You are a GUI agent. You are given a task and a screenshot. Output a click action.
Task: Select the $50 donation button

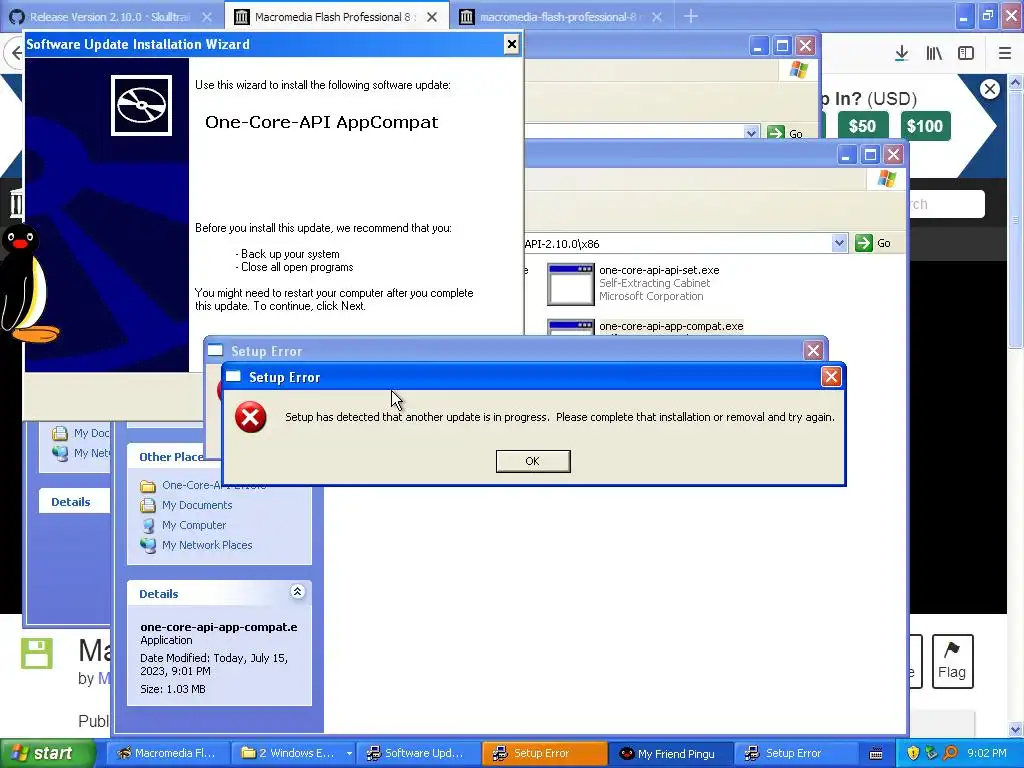[862, 126]
